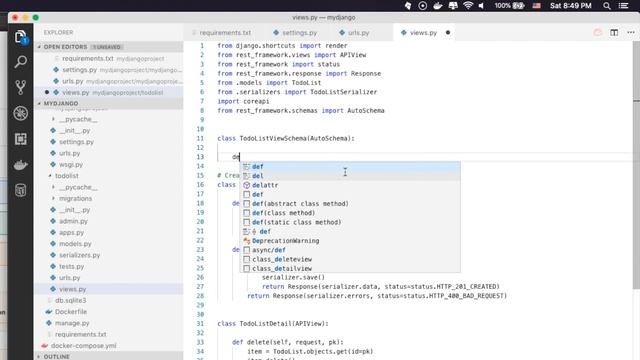Choose the del autocomplete suggestion

click(x=350, y=176)
